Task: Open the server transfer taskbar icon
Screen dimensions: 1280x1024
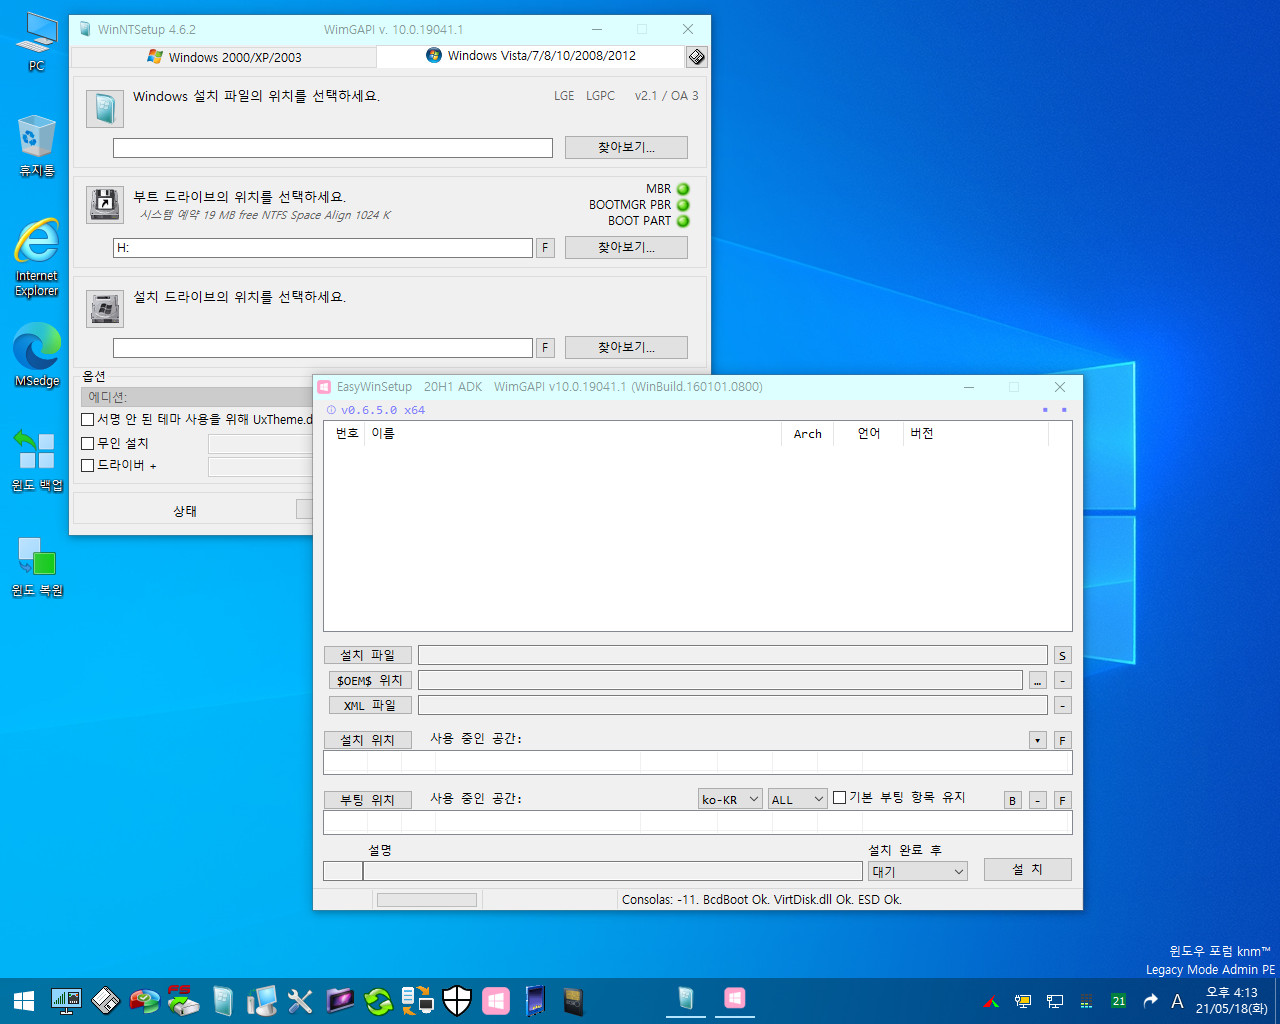Action: coord(418,1000)
